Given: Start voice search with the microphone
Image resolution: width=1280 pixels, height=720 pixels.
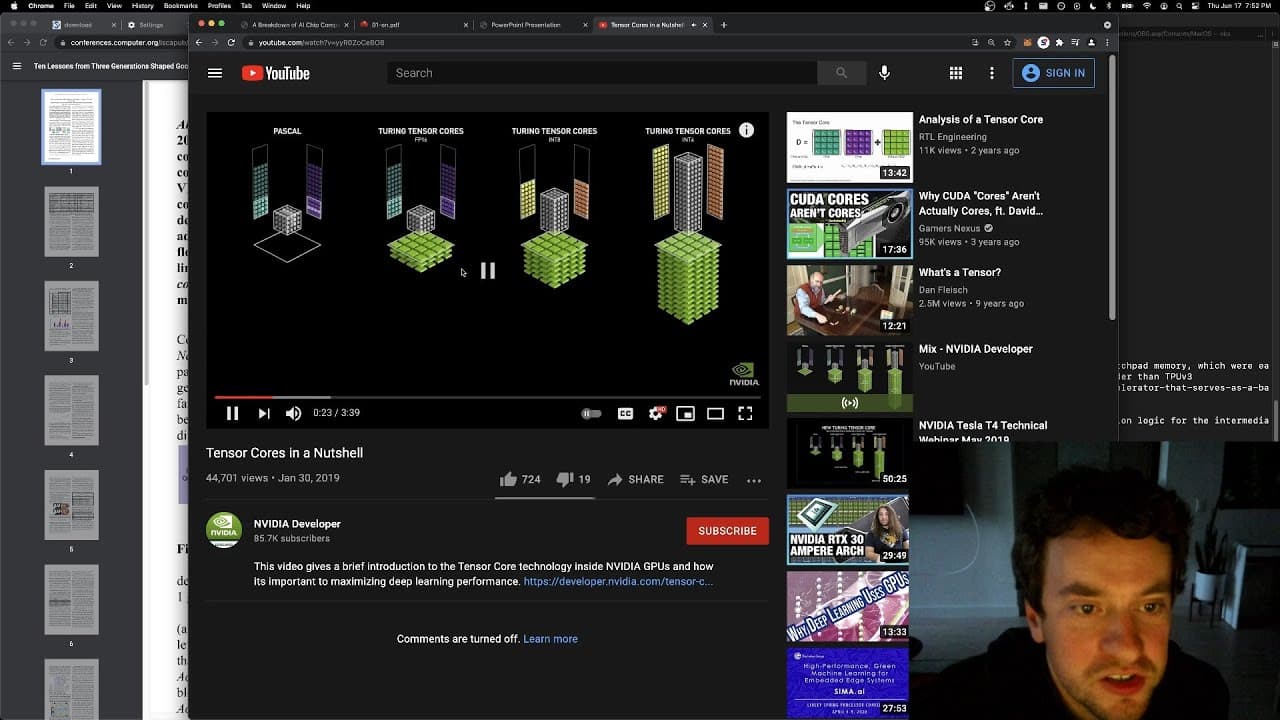Looking at the screenshot, I should click(x=884, y=73).
